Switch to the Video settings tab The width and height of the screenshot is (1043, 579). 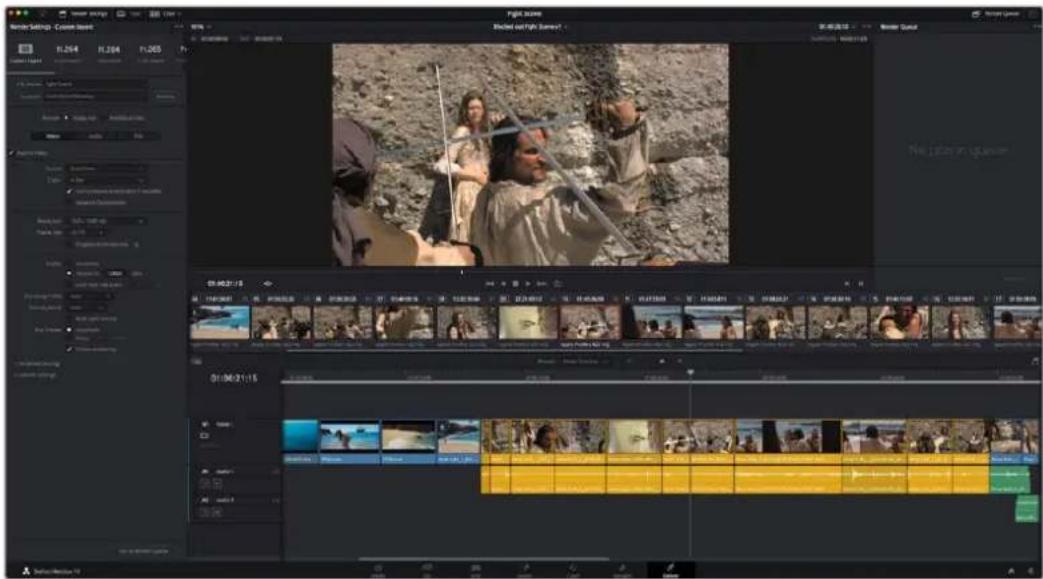pyautogui.click(x=53, y=136)
